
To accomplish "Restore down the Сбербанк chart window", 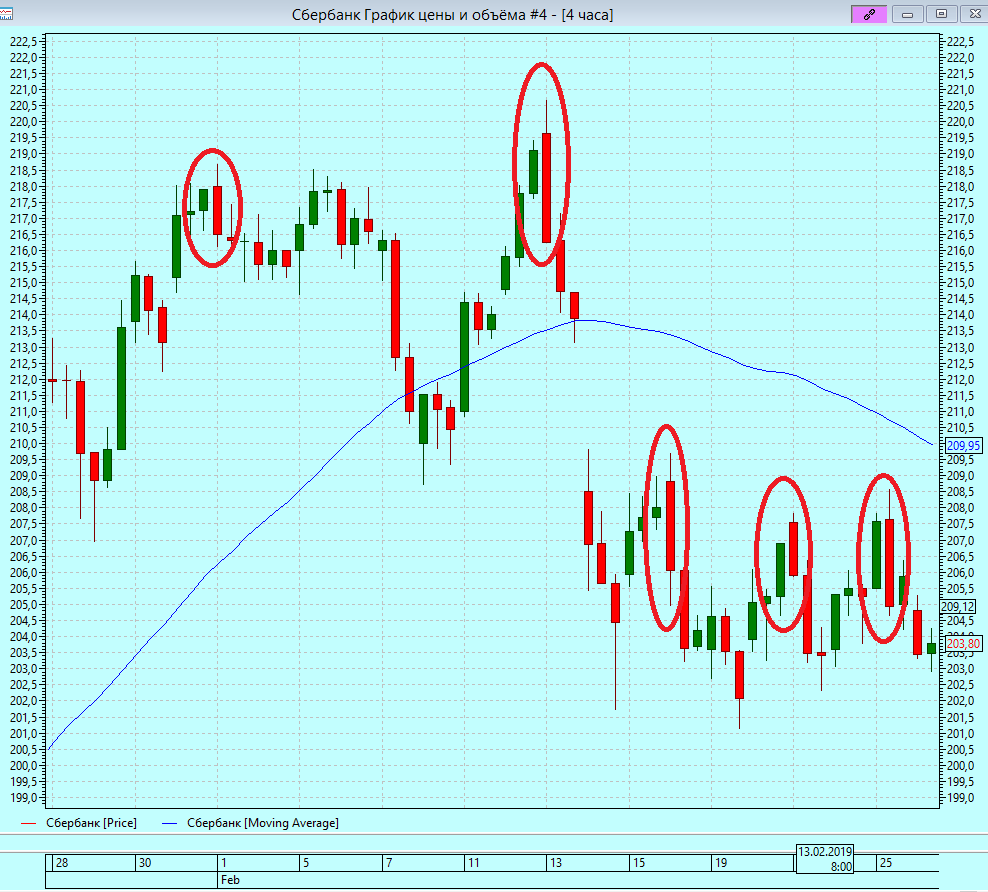I will click(x=941, y=14).
